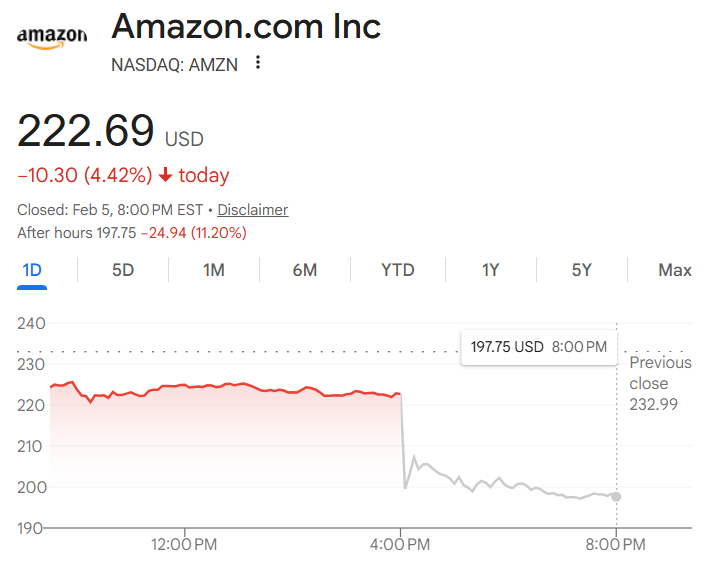Click the NASDAQ: AMZN ticker label

click(x=175, y=63)
